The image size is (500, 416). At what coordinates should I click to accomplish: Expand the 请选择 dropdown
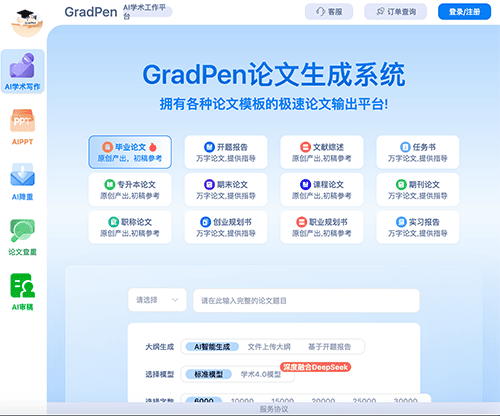pyautogui.click(x=157, y=300)
